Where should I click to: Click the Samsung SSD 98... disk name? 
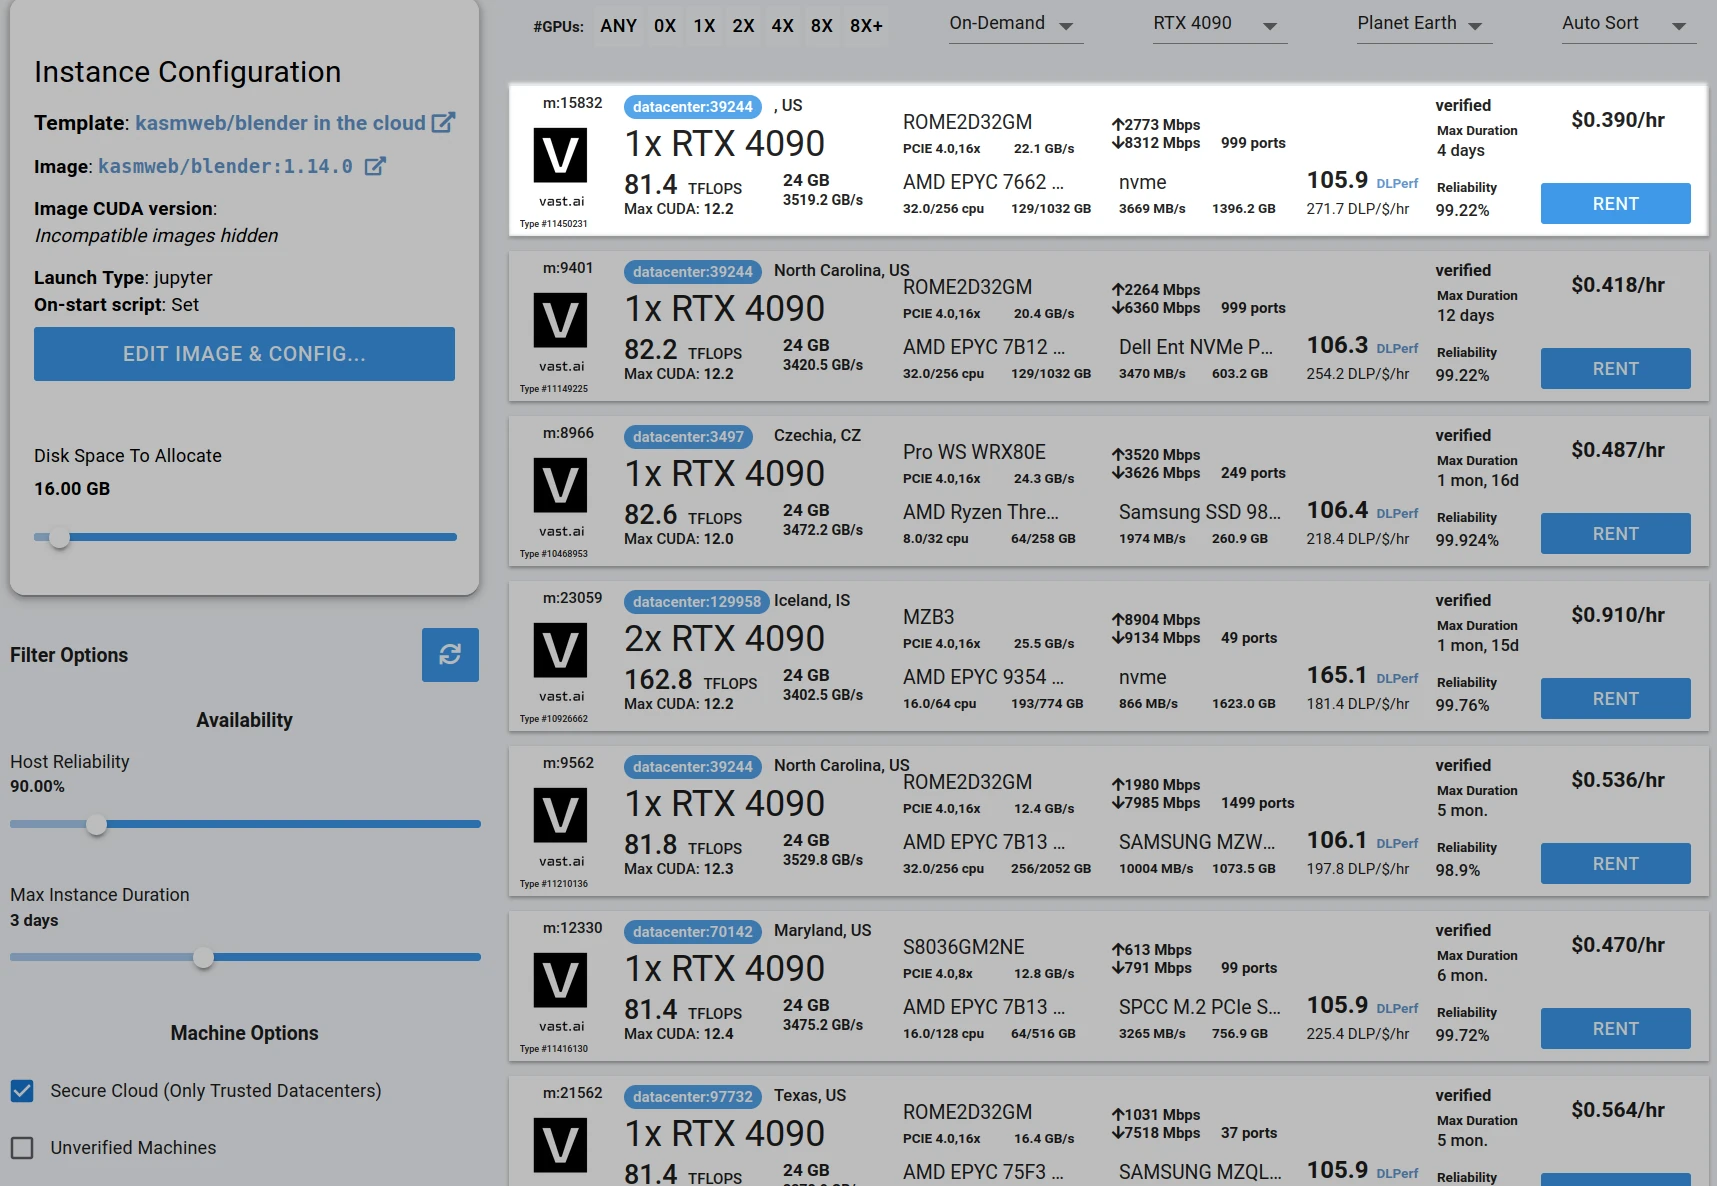pyautogui.click(x=1199, y=512)
